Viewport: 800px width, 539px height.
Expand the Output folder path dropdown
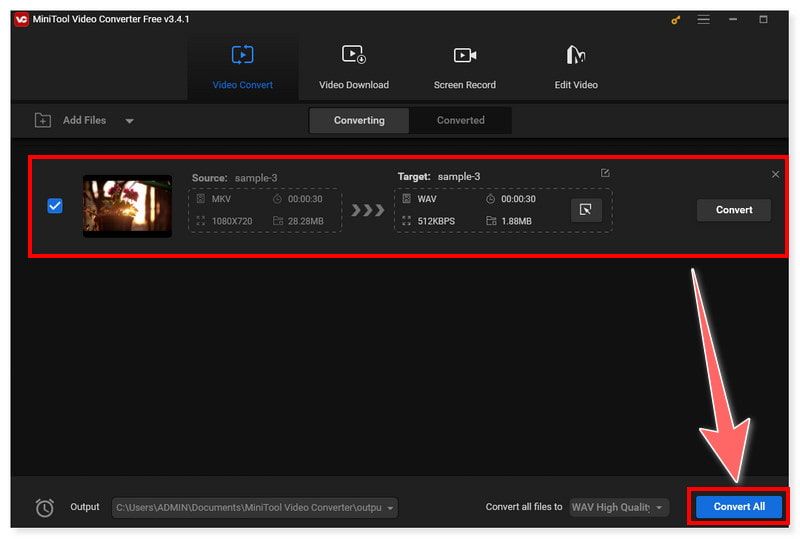point(389,508)
